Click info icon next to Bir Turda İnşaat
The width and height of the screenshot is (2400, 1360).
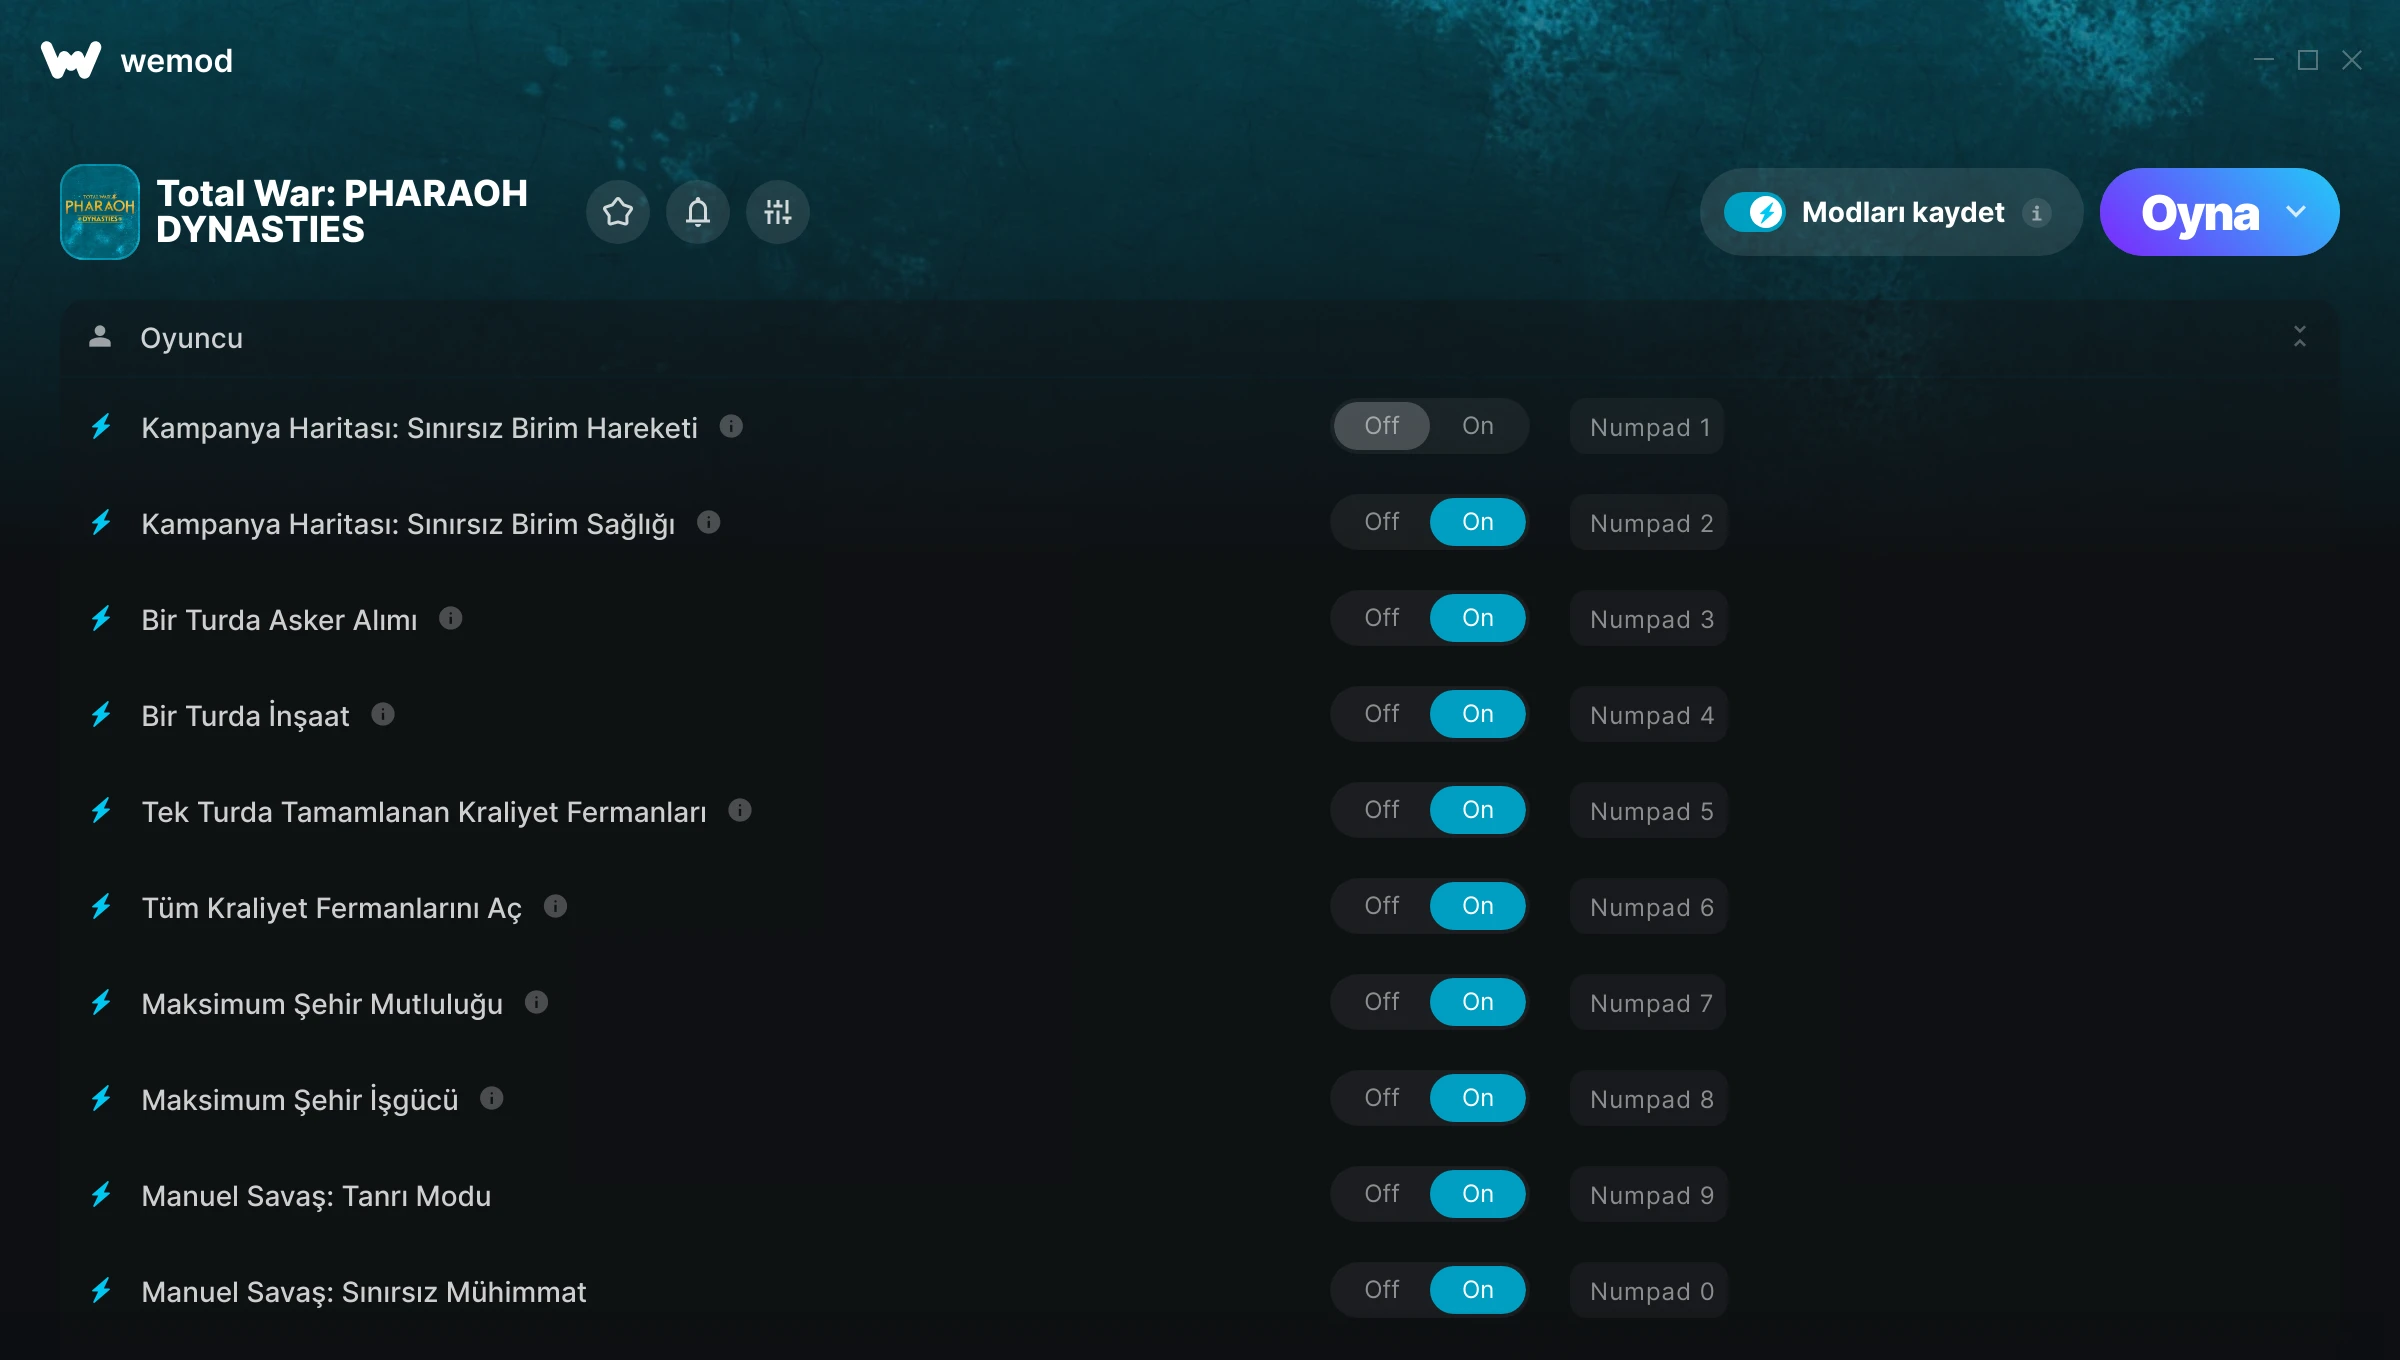[x=383, y=714]
